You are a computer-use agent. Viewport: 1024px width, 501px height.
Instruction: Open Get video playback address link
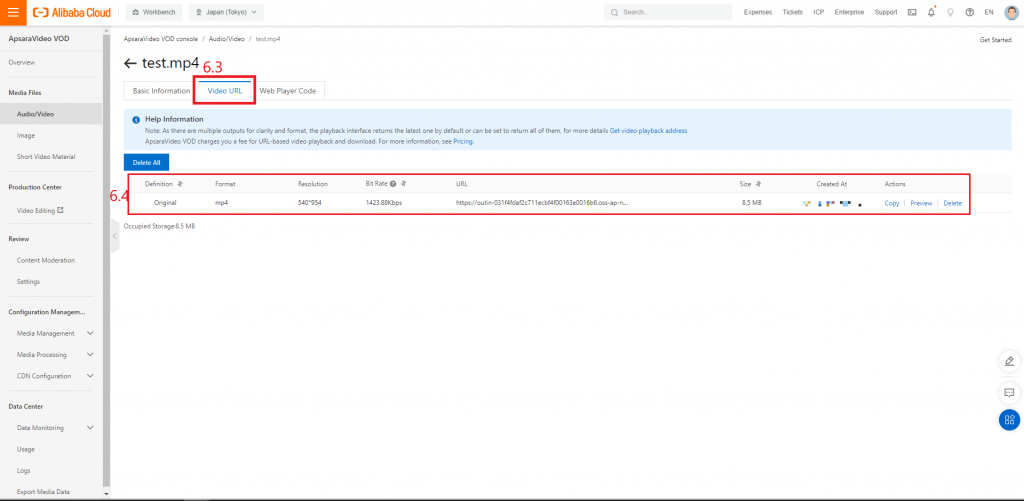648,131
